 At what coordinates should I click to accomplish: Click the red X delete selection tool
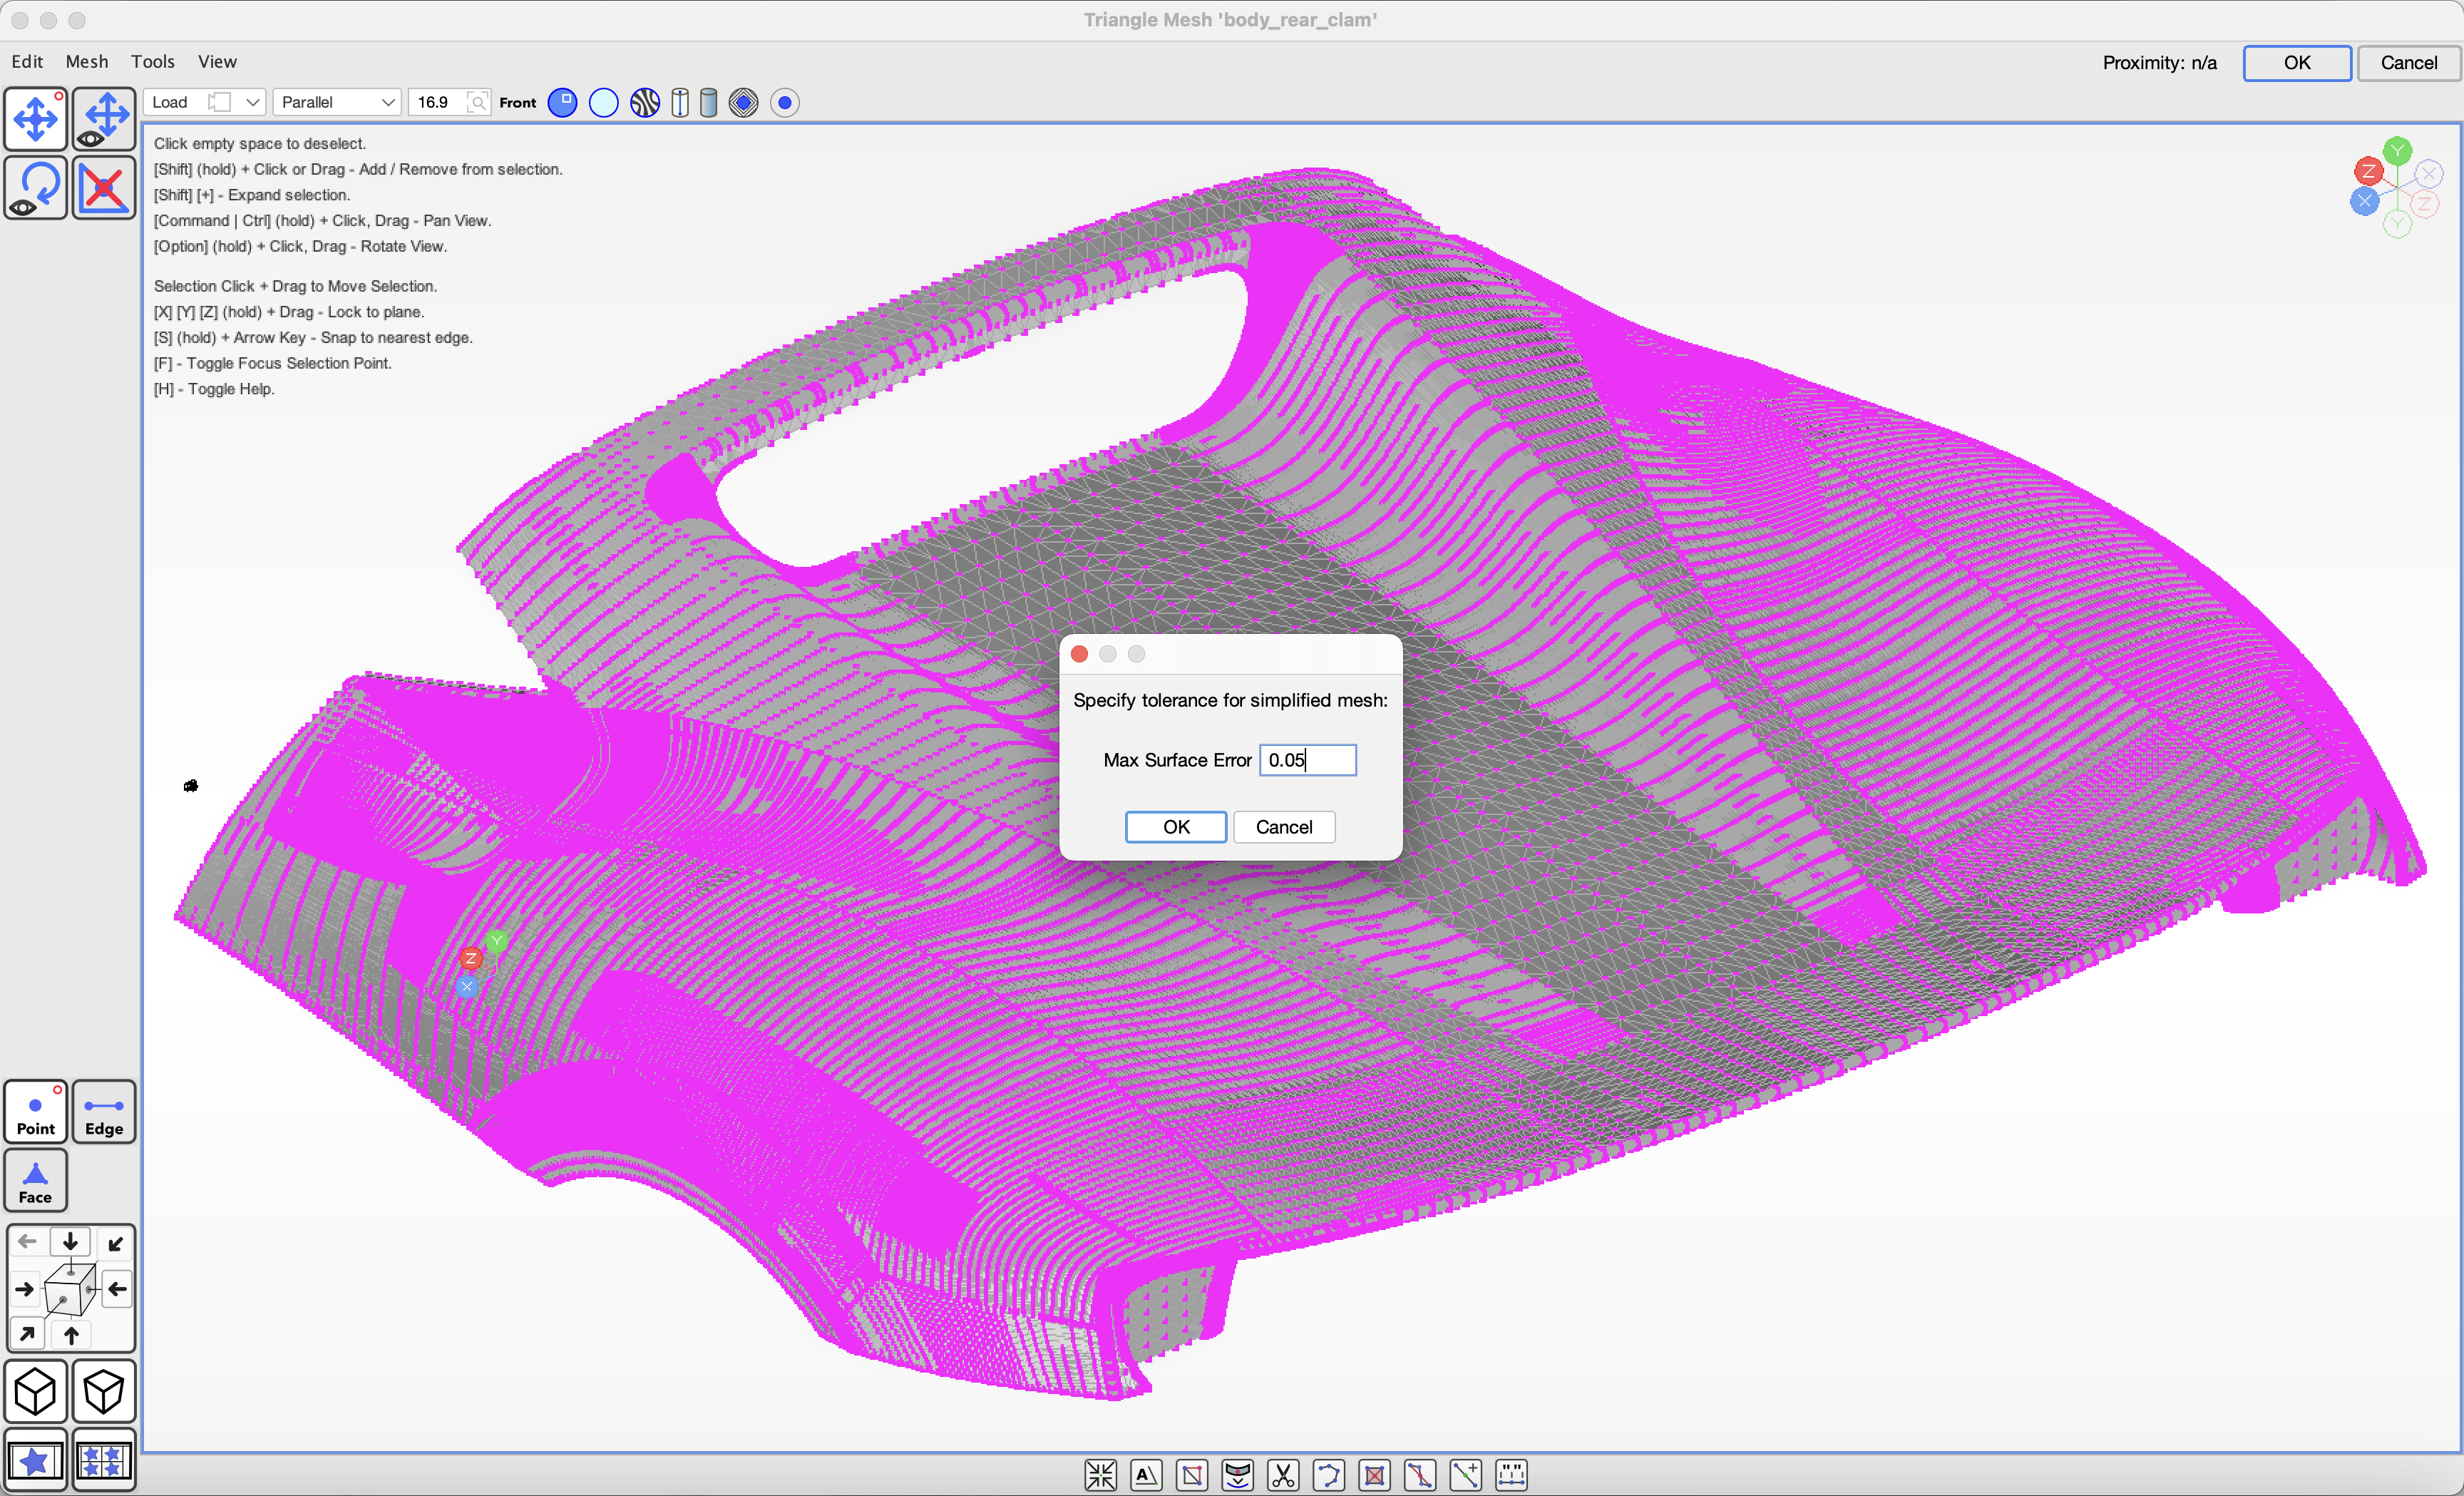pos(104,188)
